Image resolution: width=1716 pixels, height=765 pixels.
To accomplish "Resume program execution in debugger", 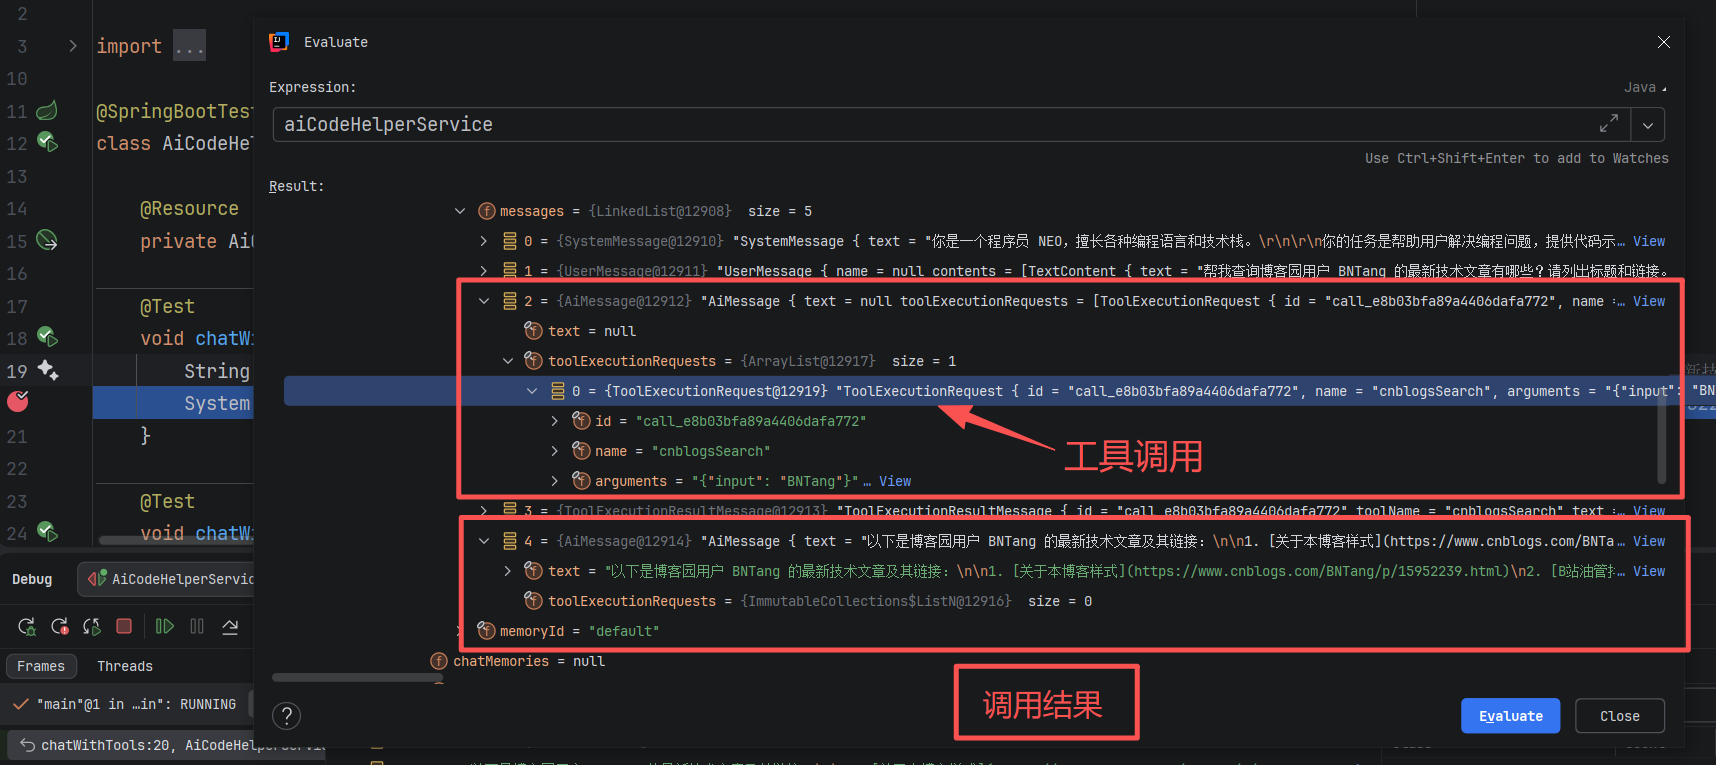I will (x=165, y=626).
